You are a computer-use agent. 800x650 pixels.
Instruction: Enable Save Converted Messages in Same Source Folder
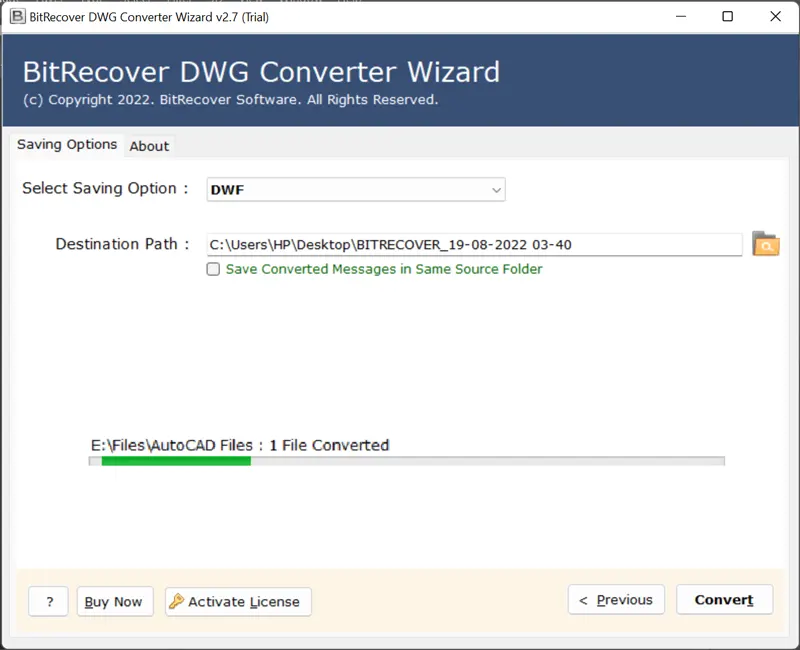click(213, 269)
